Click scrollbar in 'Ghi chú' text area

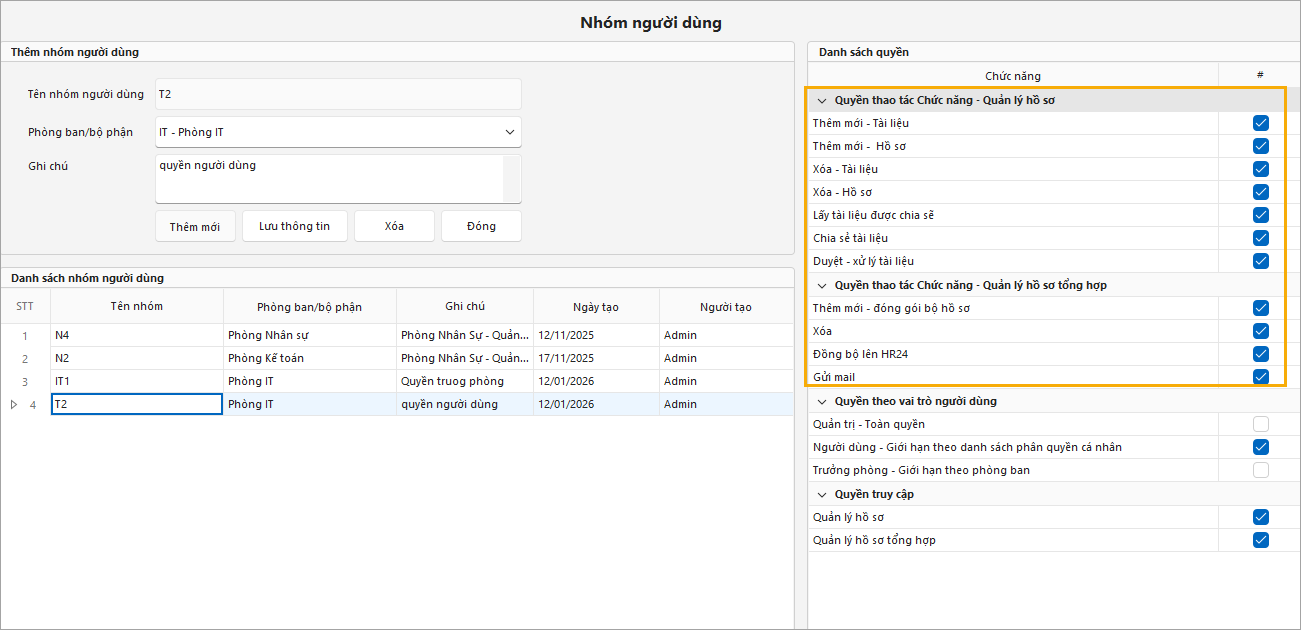(x=511, y=179)
